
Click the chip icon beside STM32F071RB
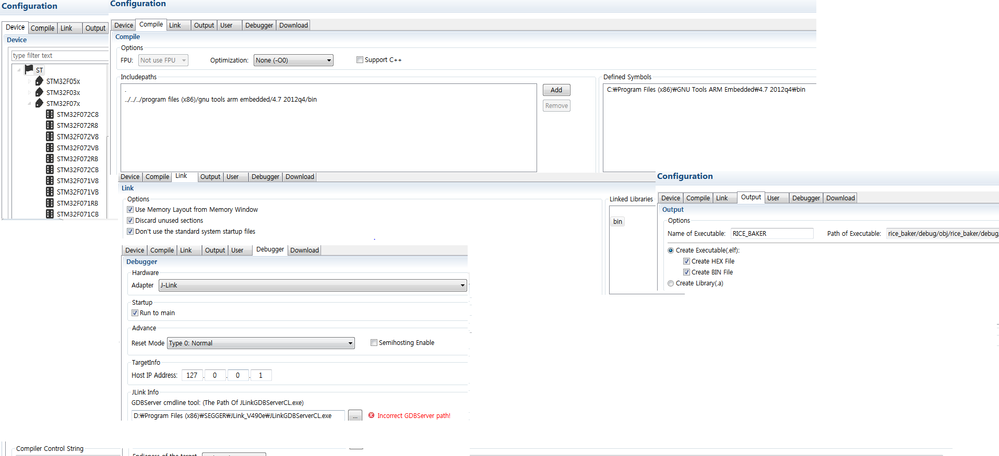tap(50, 203)
